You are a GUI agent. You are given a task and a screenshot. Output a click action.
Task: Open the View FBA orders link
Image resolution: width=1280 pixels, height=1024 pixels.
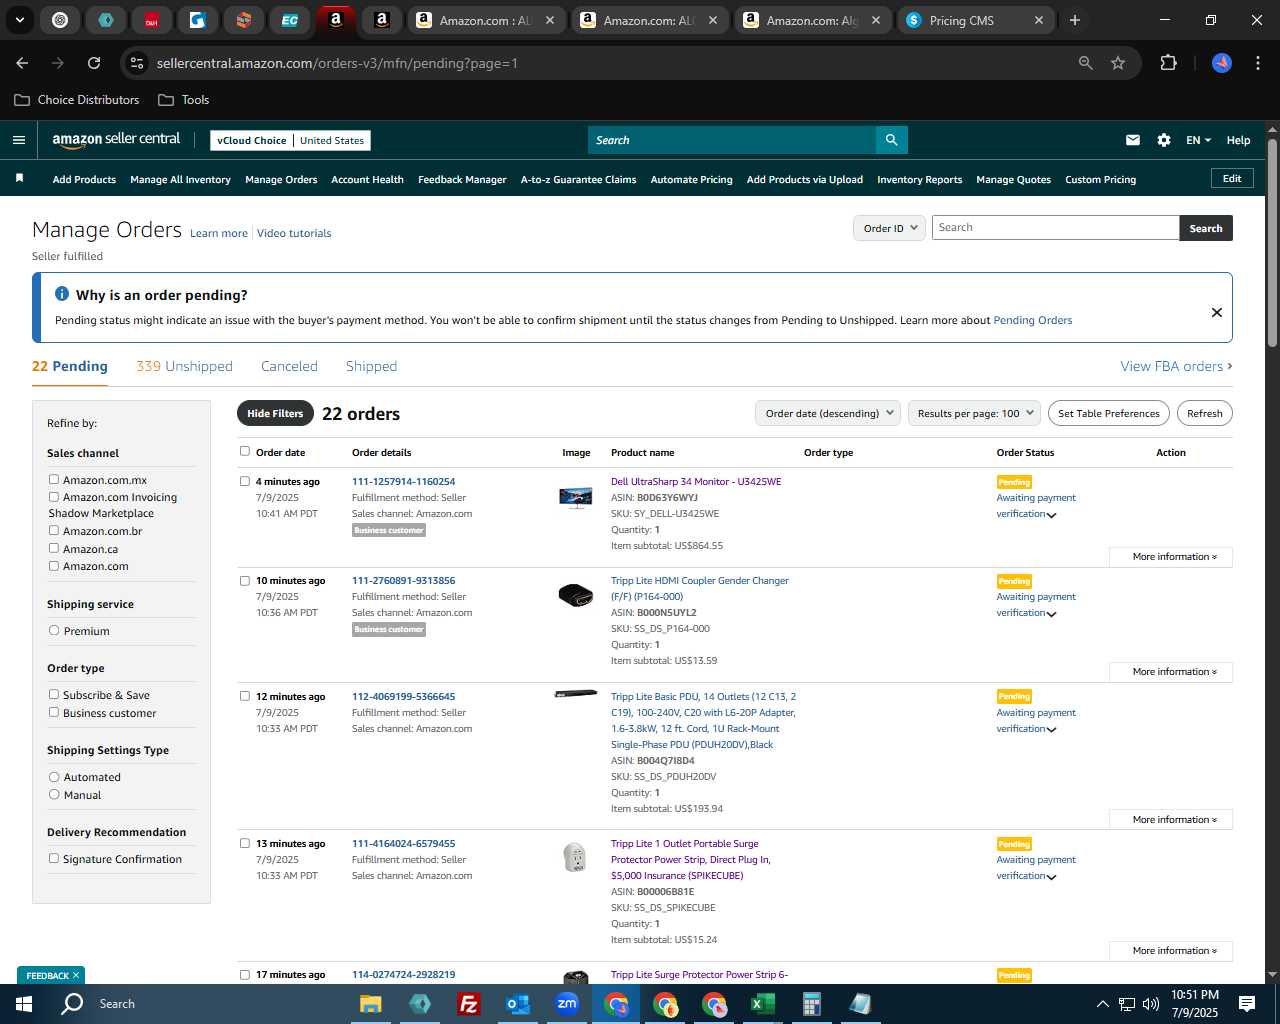1176,366
